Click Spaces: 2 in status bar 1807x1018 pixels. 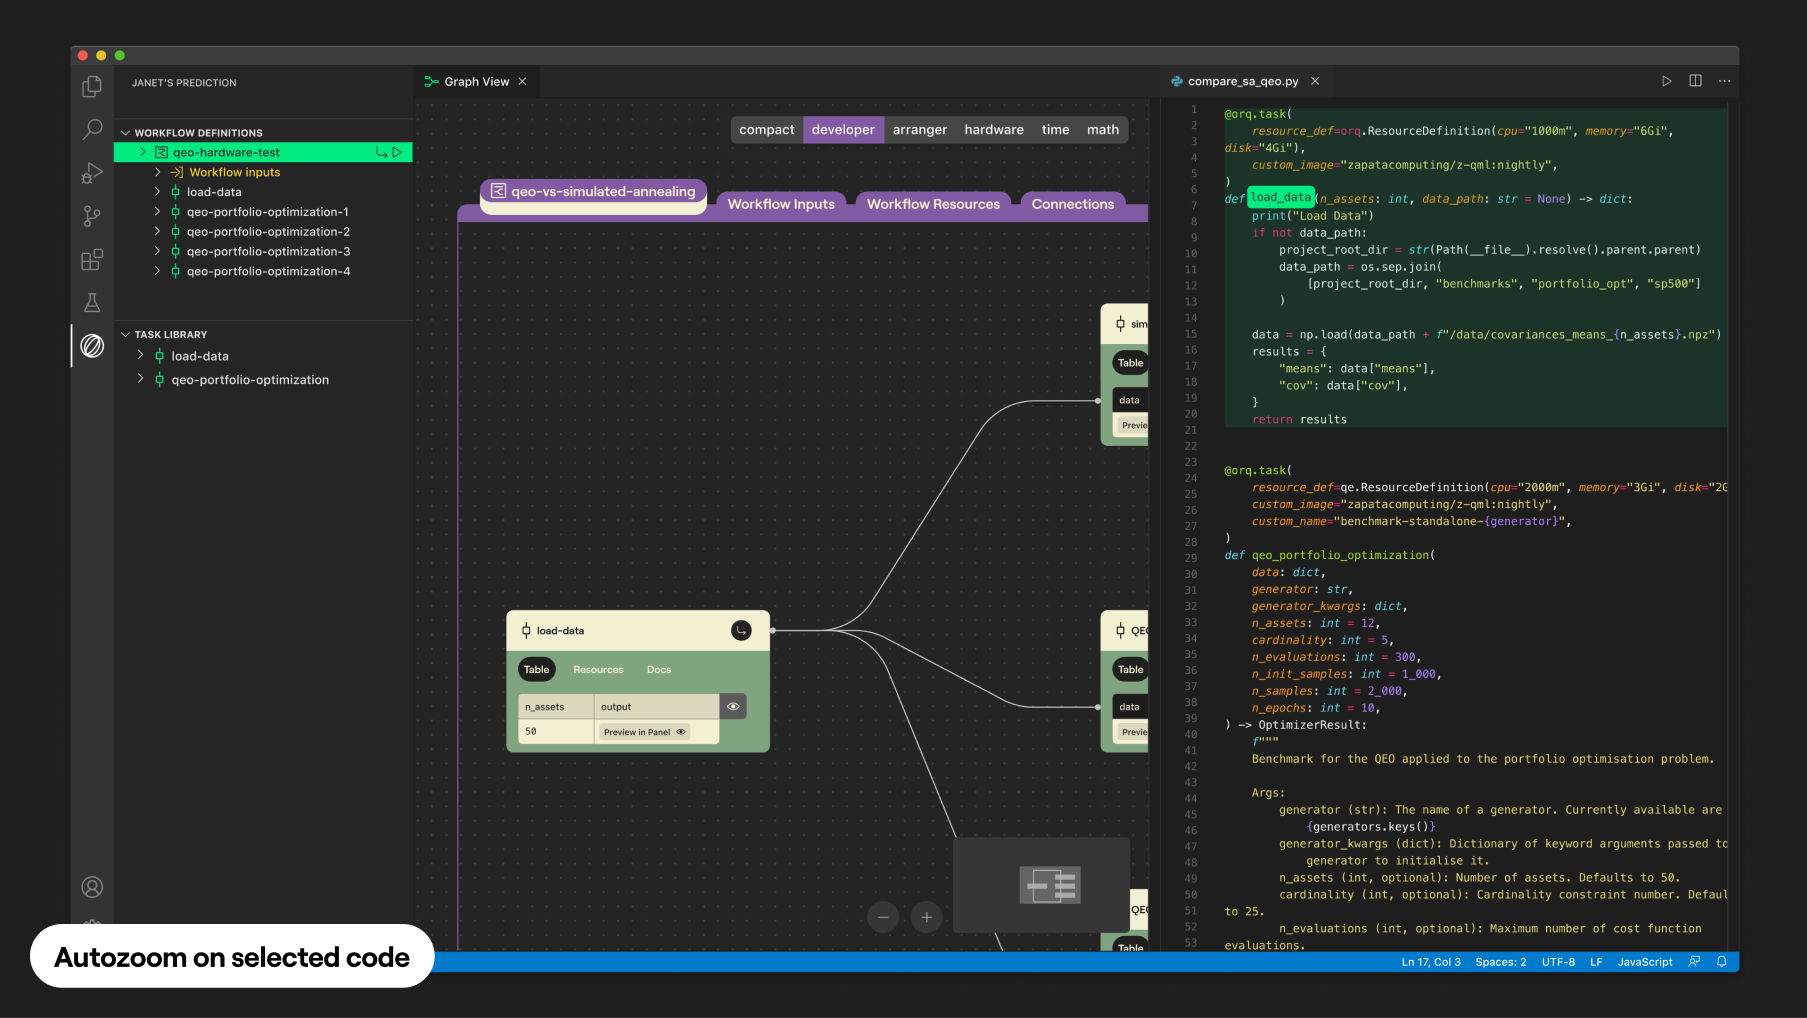[x=1501, y=962]
